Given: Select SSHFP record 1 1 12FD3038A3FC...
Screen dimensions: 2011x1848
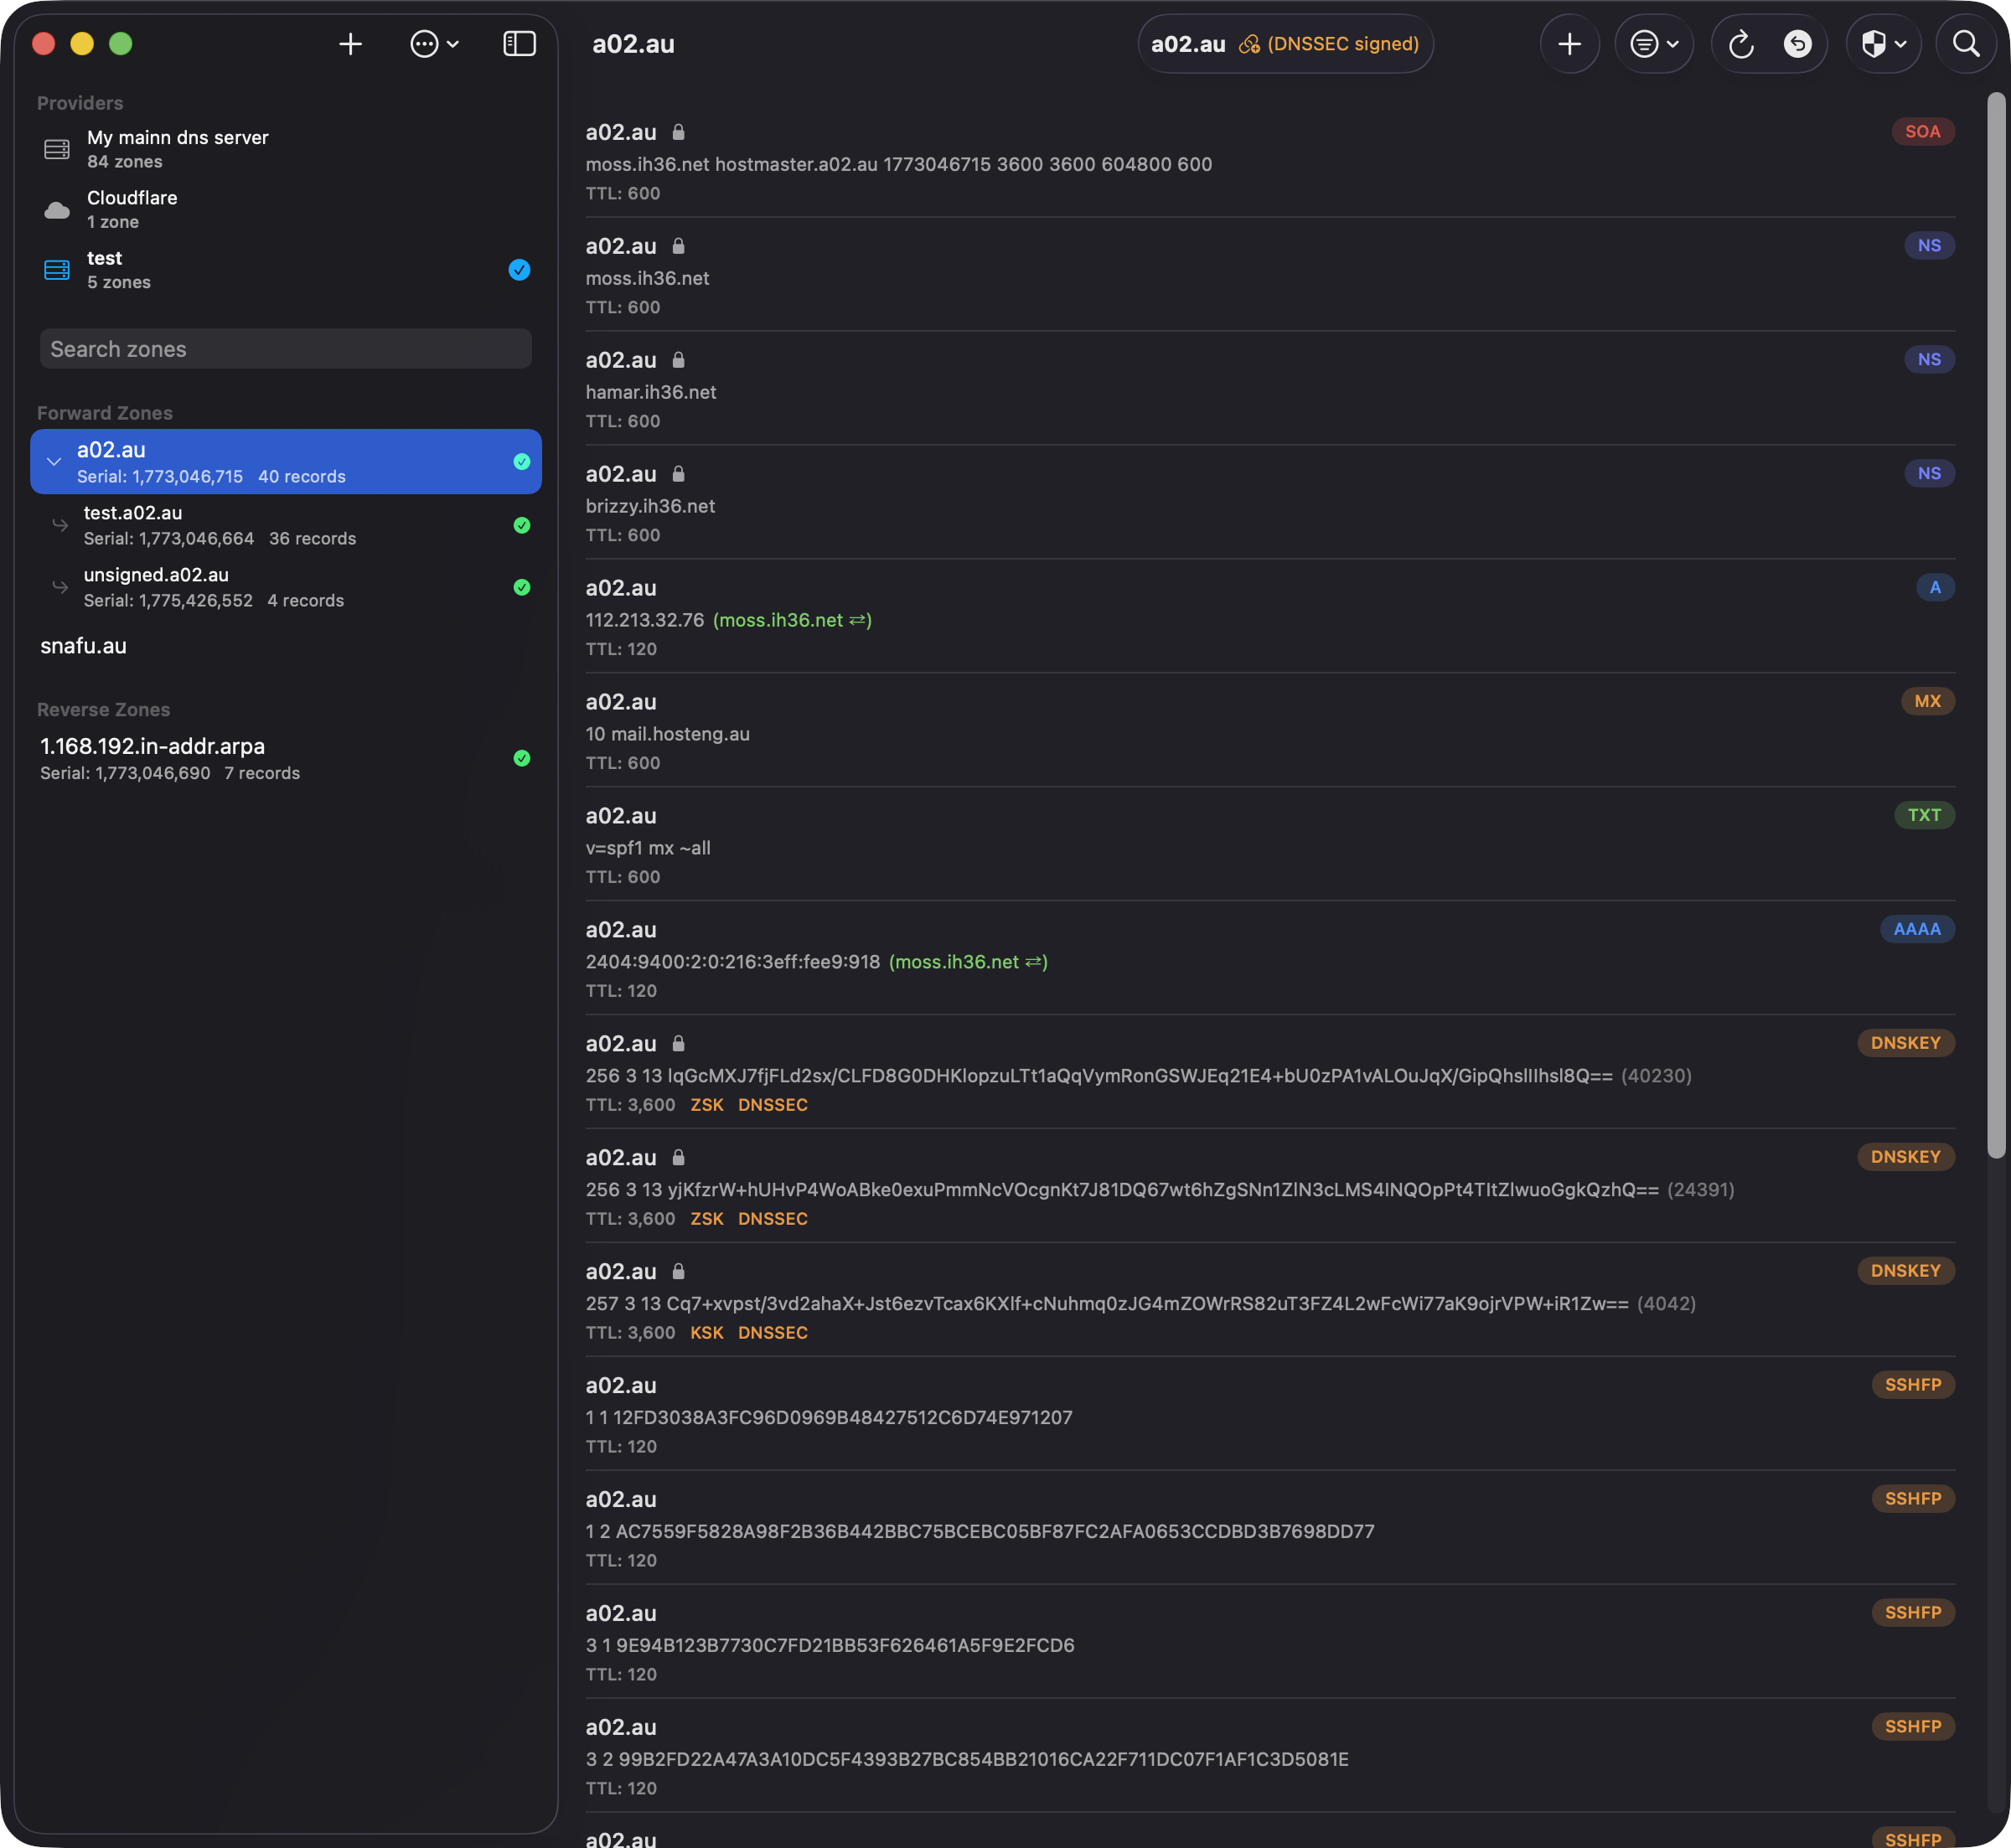Looking at the screenshot, I should tap(1270, 1415).
